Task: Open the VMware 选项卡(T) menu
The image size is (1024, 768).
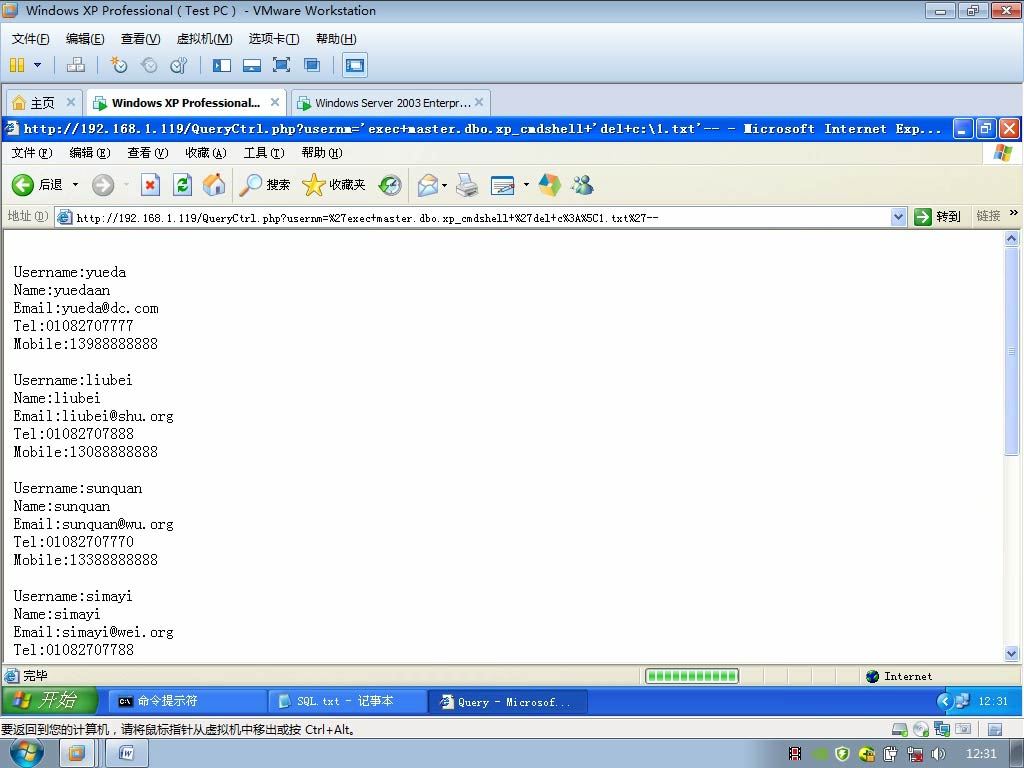Action: click(274, 39)
